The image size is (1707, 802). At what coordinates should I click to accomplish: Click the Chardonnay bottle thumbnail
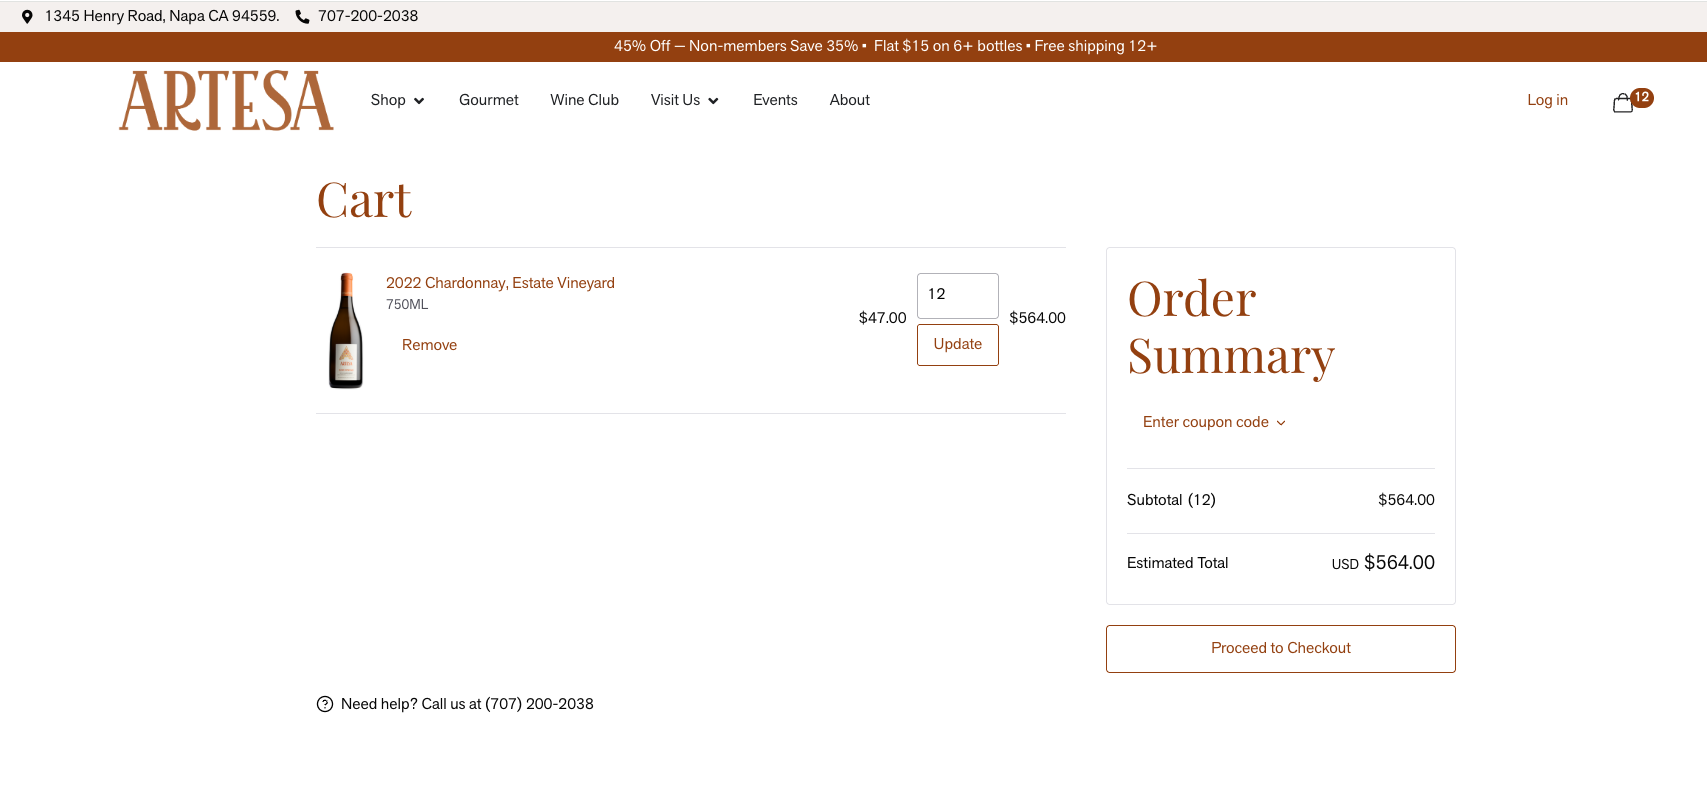(346, 330)
